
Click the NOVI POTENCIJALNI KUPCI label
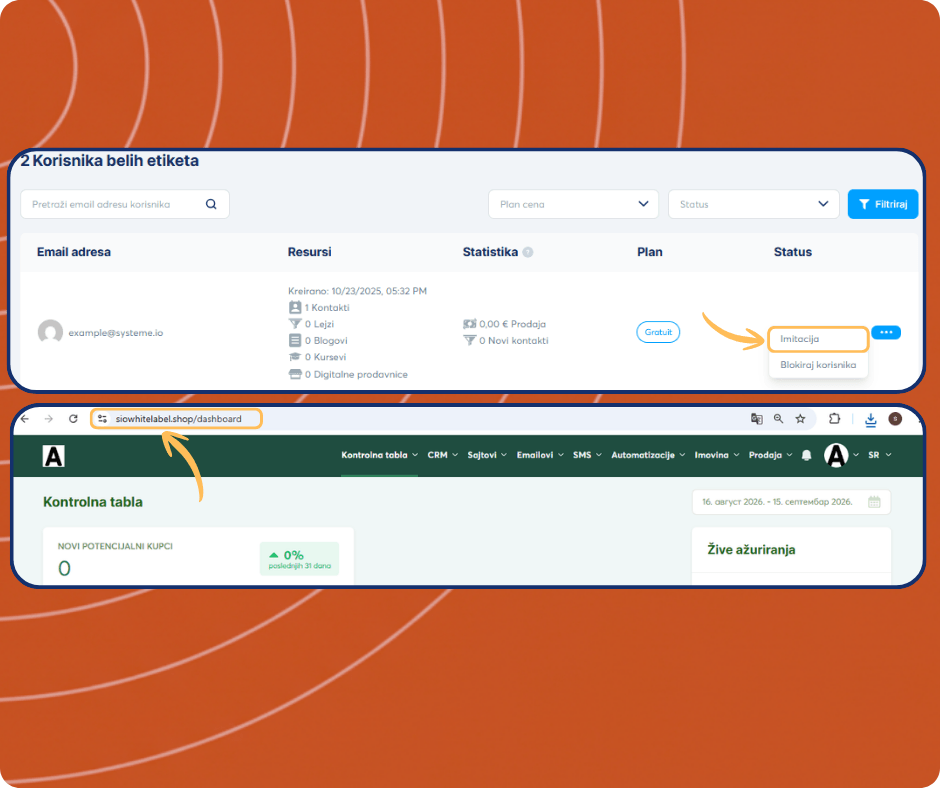[x=115, y=546]
